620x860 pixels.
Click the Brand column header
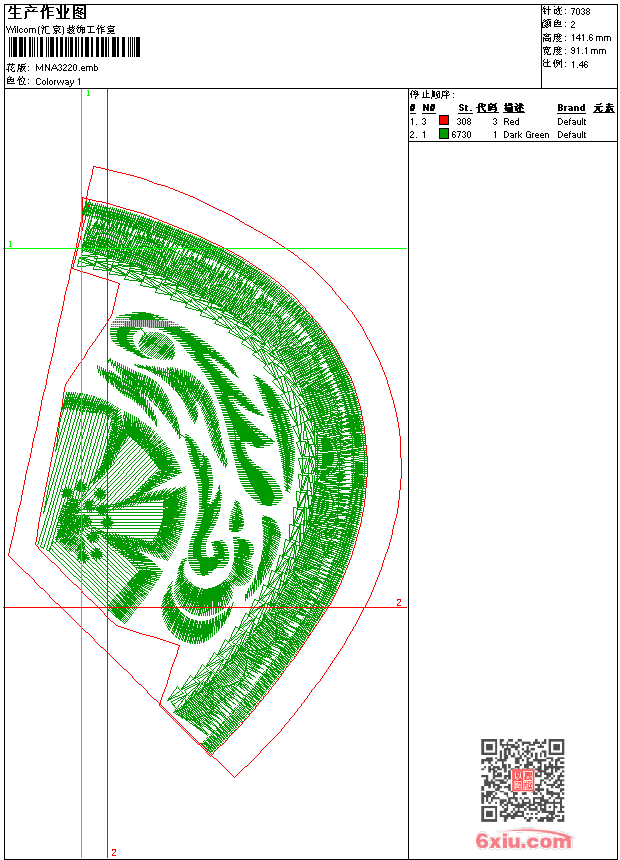click(x=571, y=108)
